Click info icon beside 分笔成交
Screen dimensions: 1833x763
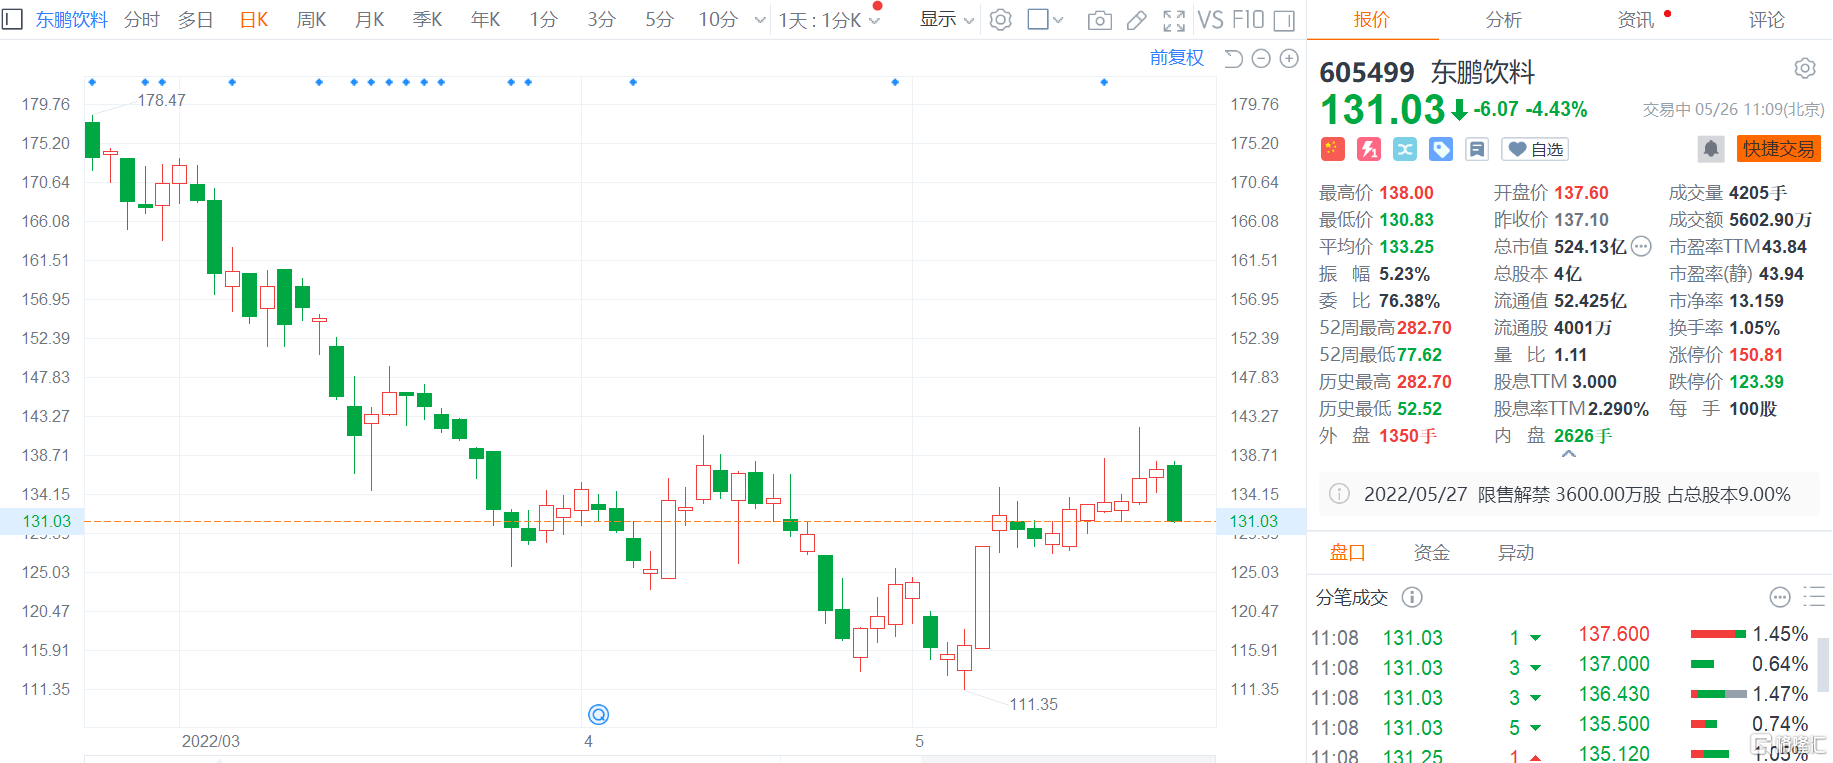[1412, 597]
